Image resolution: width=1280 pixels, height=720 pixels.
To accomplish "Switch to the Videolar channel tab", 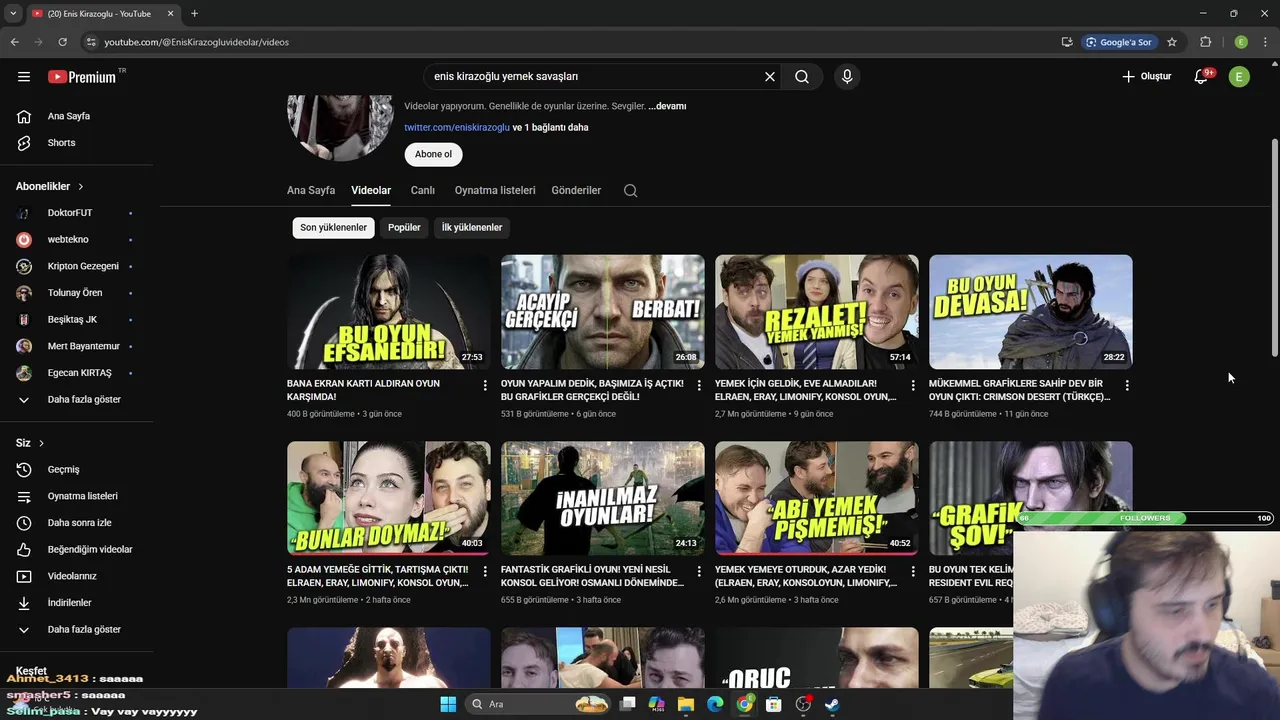I will point(371,190).
